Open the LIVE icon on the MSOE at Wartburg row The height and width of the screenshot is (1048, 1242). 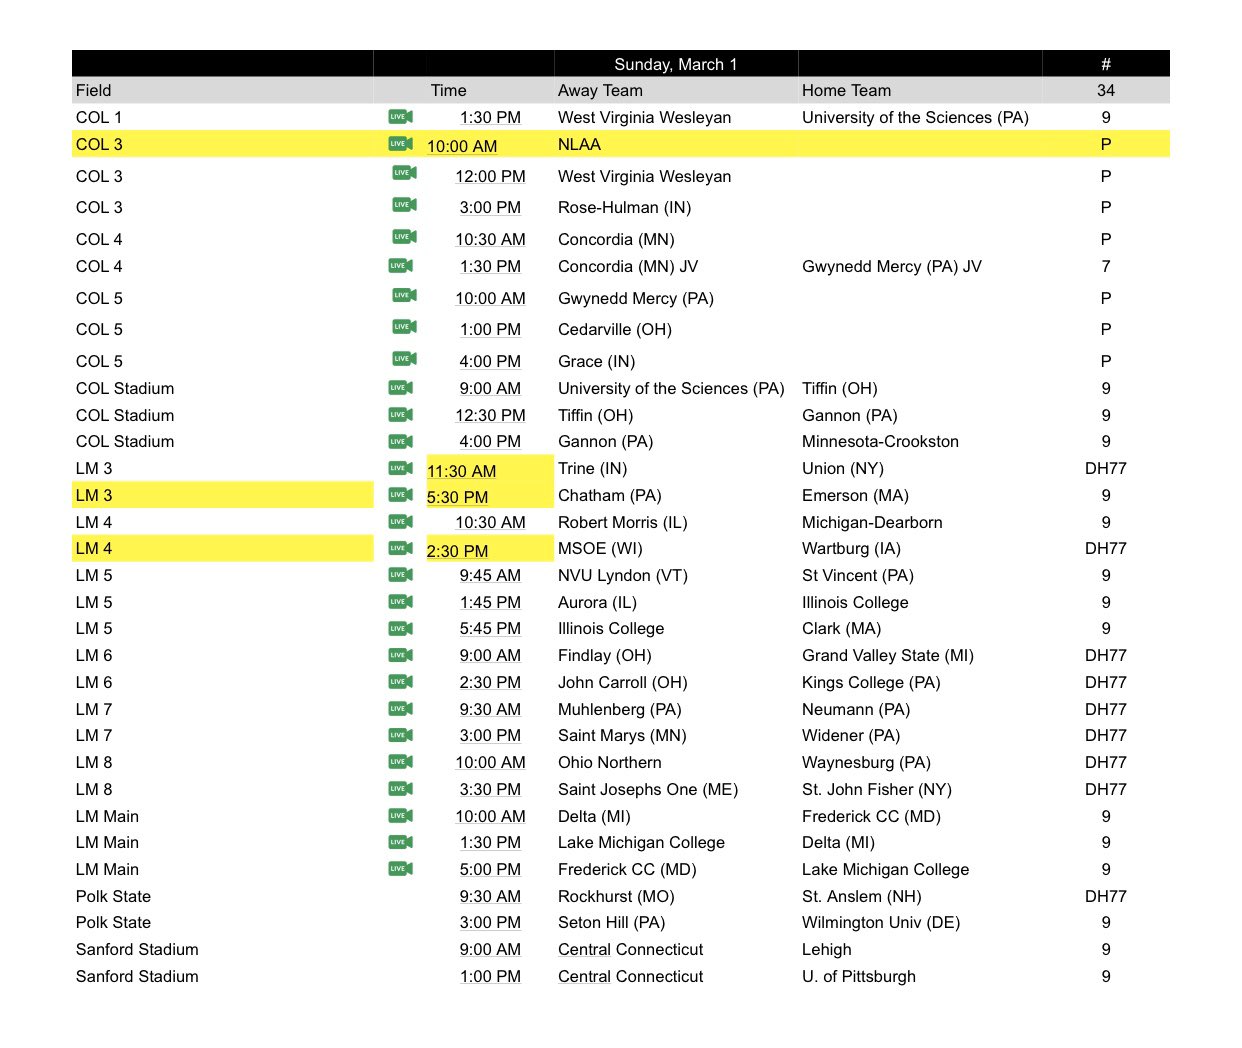[399, 545]
